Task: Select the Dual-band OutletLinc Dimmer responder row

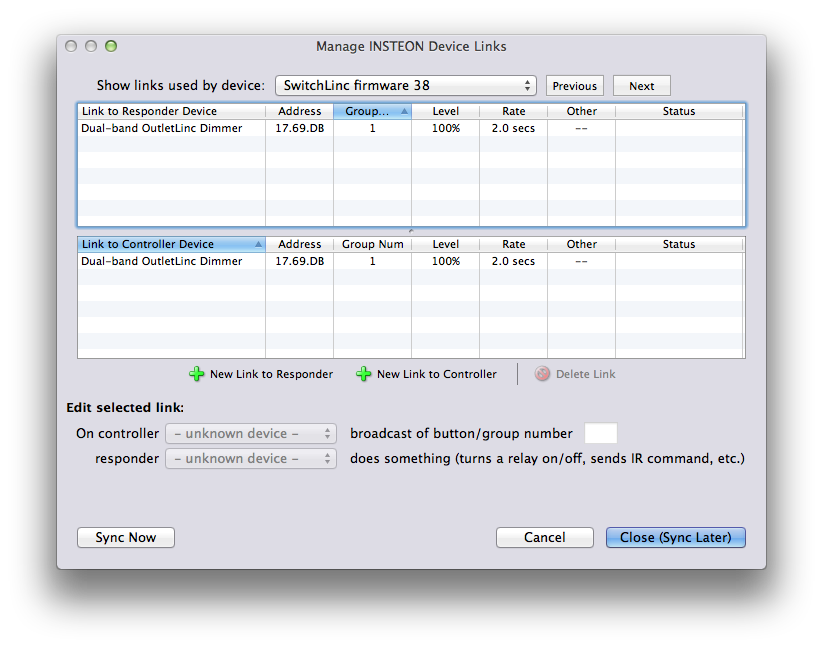Action: (x=411, y=128)
